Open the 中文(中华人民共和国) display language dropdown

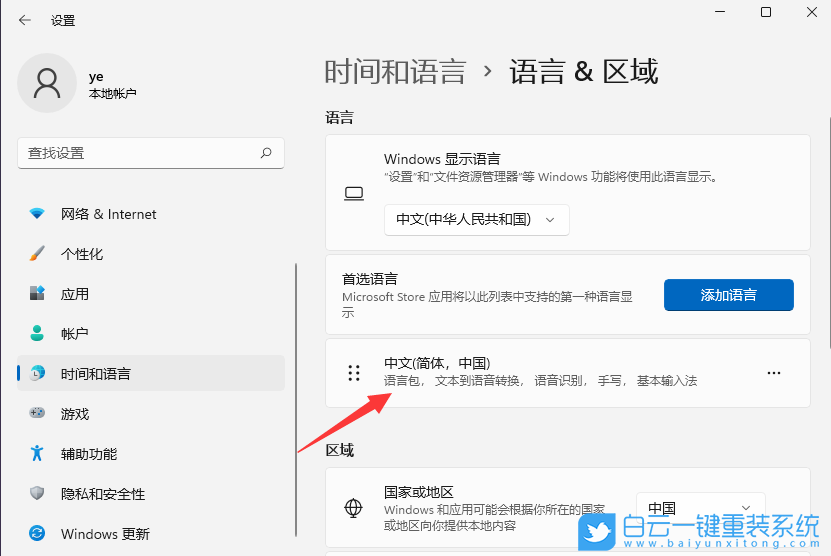476,219
